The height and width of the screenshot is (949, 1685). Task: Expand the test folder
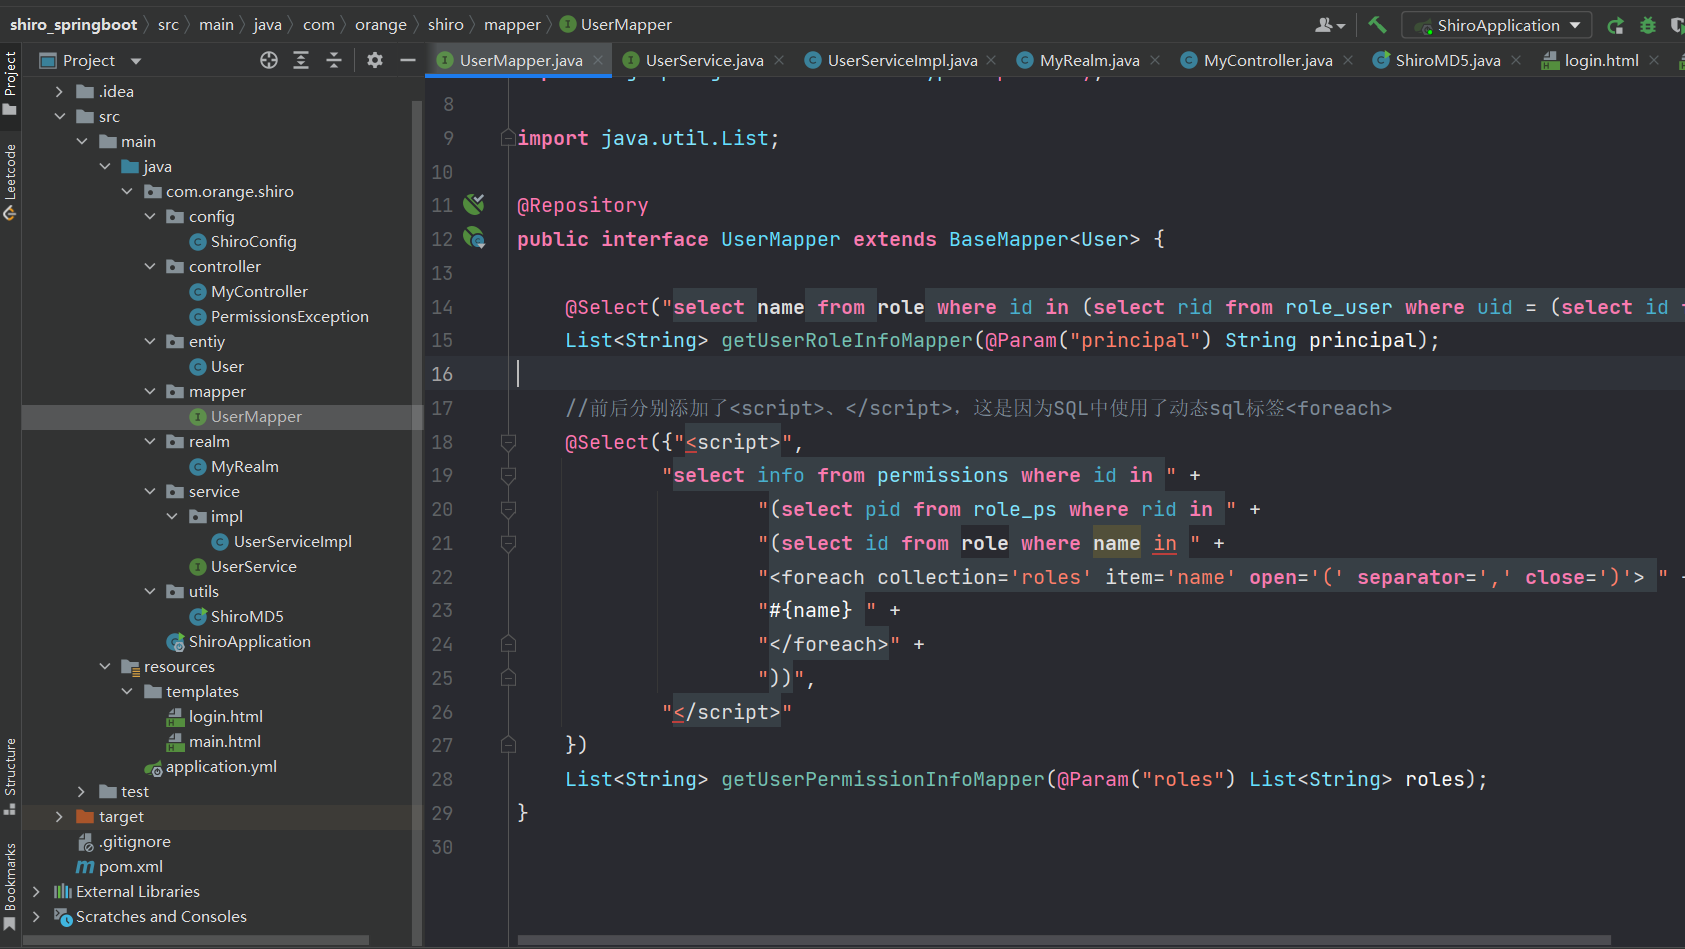click(82, 791)
